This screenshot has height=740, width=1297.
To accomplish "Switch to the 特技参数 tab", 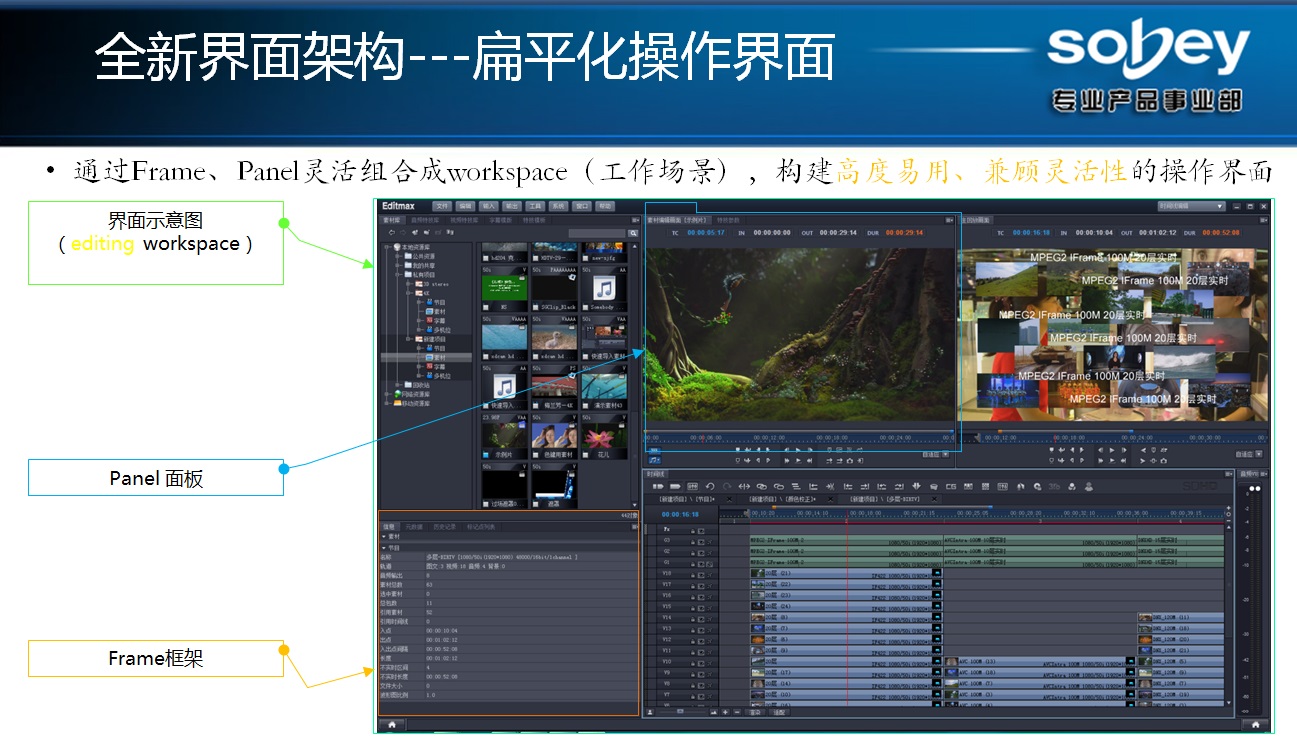I will tap(728, 220).
